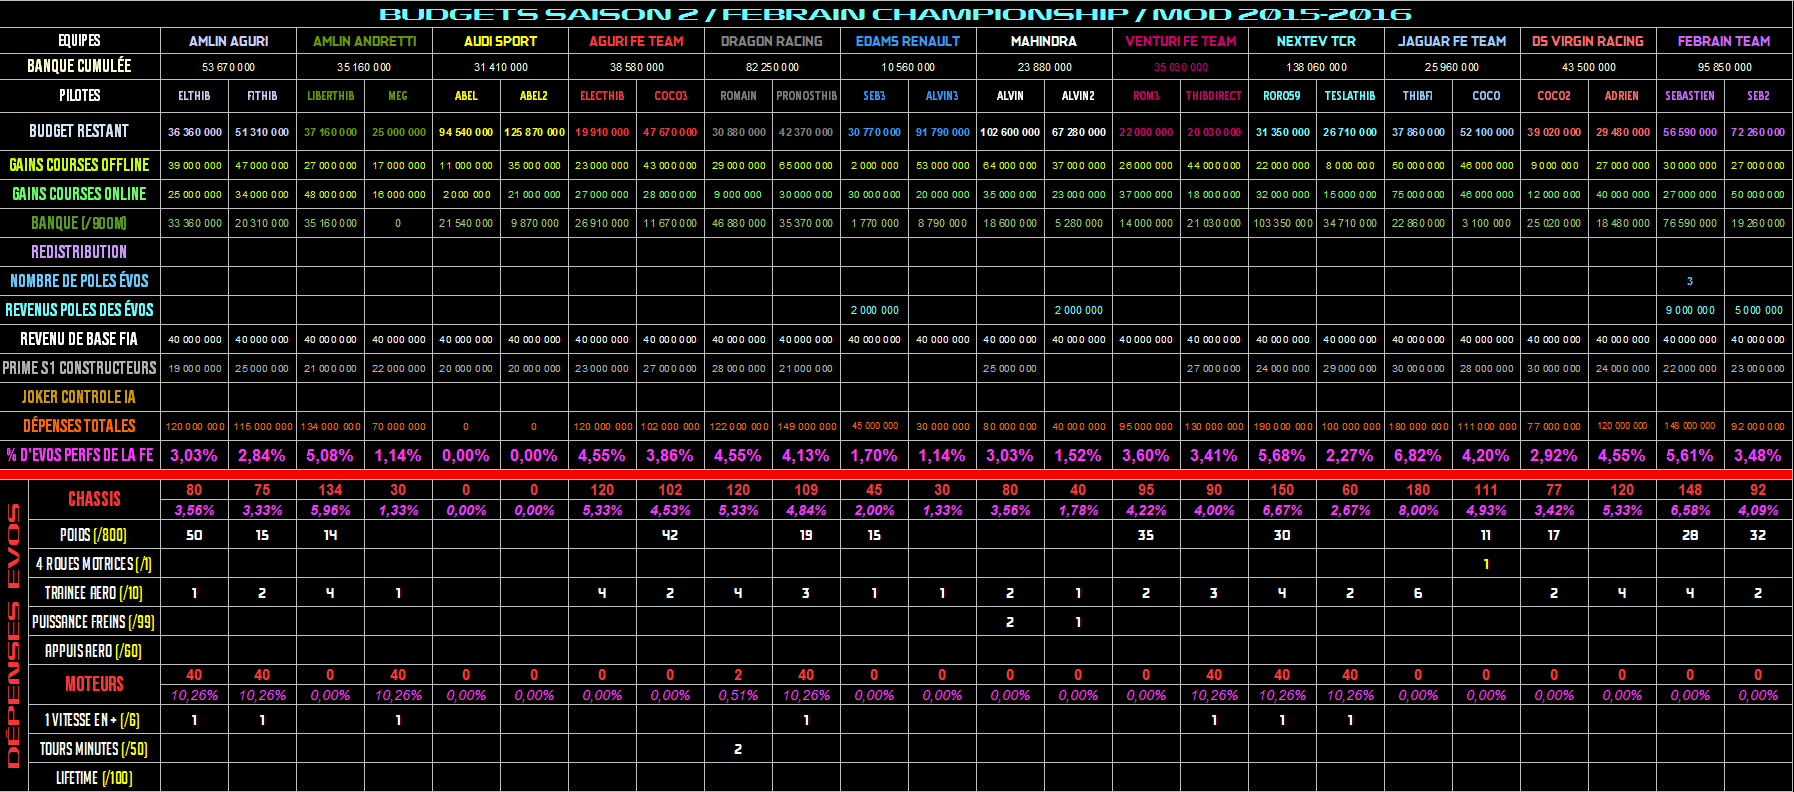Select the AMLIN AGURI team header cell
The image size is (1794, 792).
[x=228, y=41]
